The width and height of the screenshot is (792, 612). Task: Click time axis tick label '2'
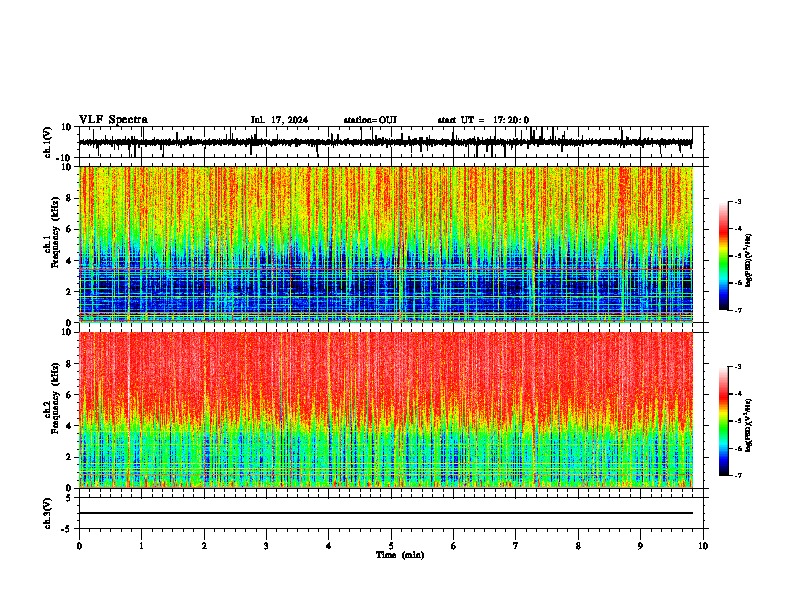(204, 546)
